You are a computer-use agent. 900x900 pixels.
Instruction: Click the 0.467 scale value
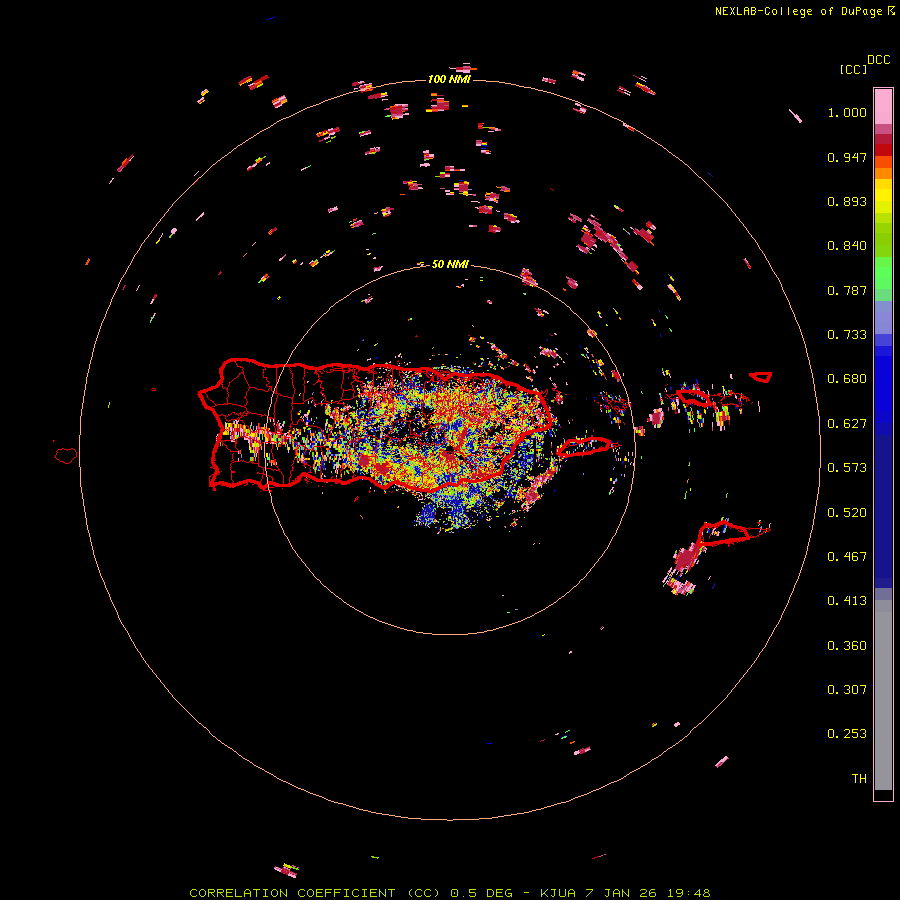click(x=847, y=557)
